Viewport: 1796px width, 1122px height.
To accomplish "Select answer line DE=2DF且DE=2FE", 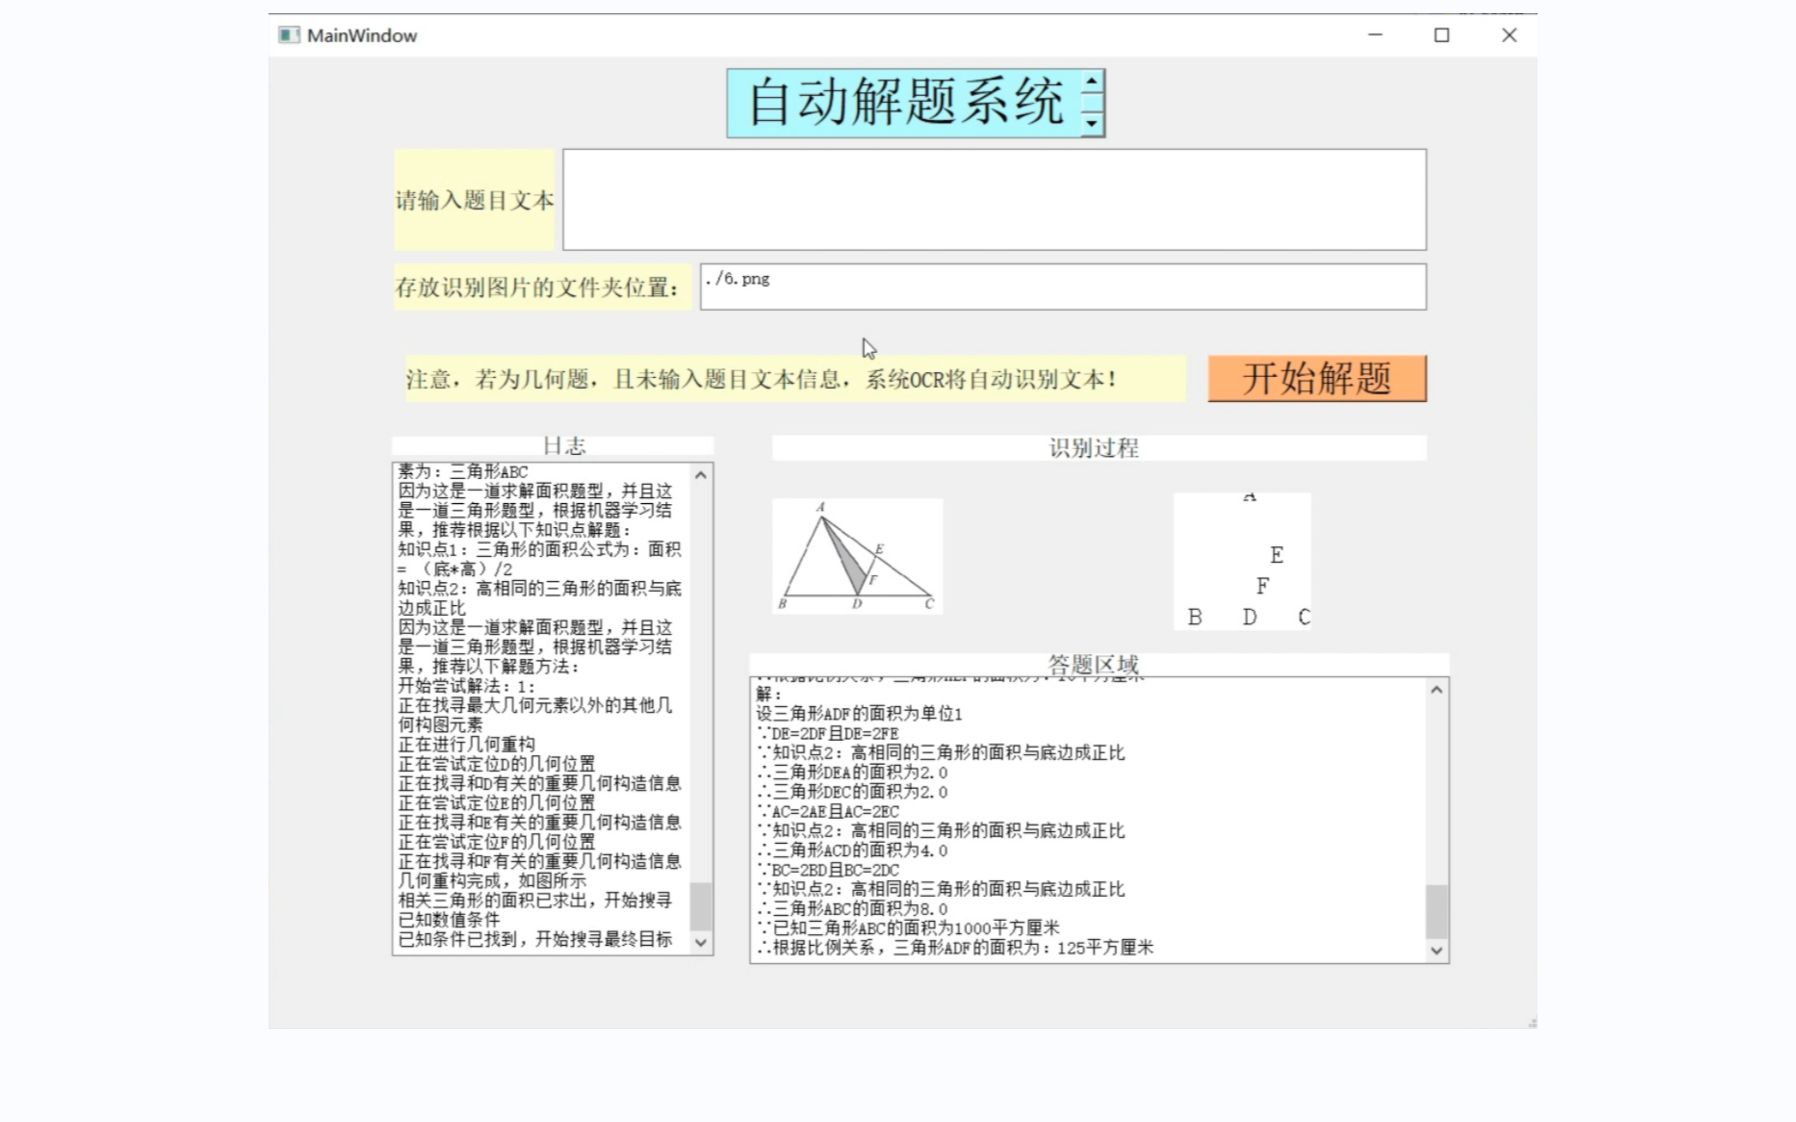I will [x=828, y=733].
